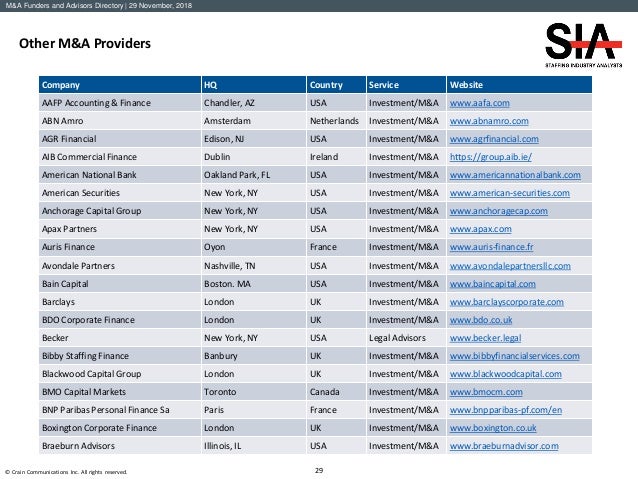Select the Country column header

(336, 85)
